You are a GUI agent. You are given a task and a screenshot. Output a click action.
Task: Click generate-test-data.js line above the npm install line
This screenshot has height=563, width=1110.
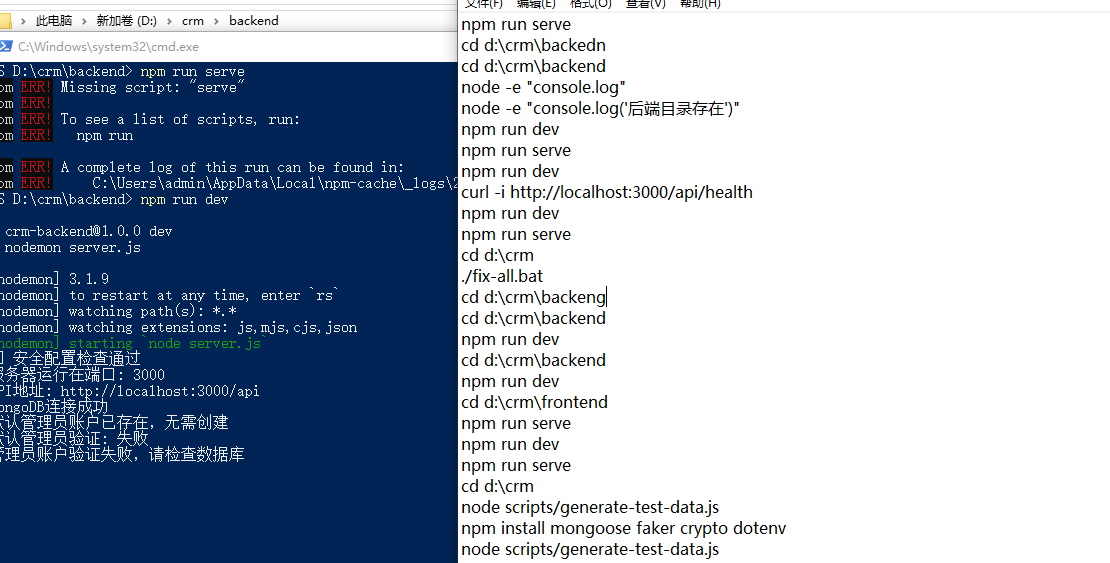[x=590, y=508]
